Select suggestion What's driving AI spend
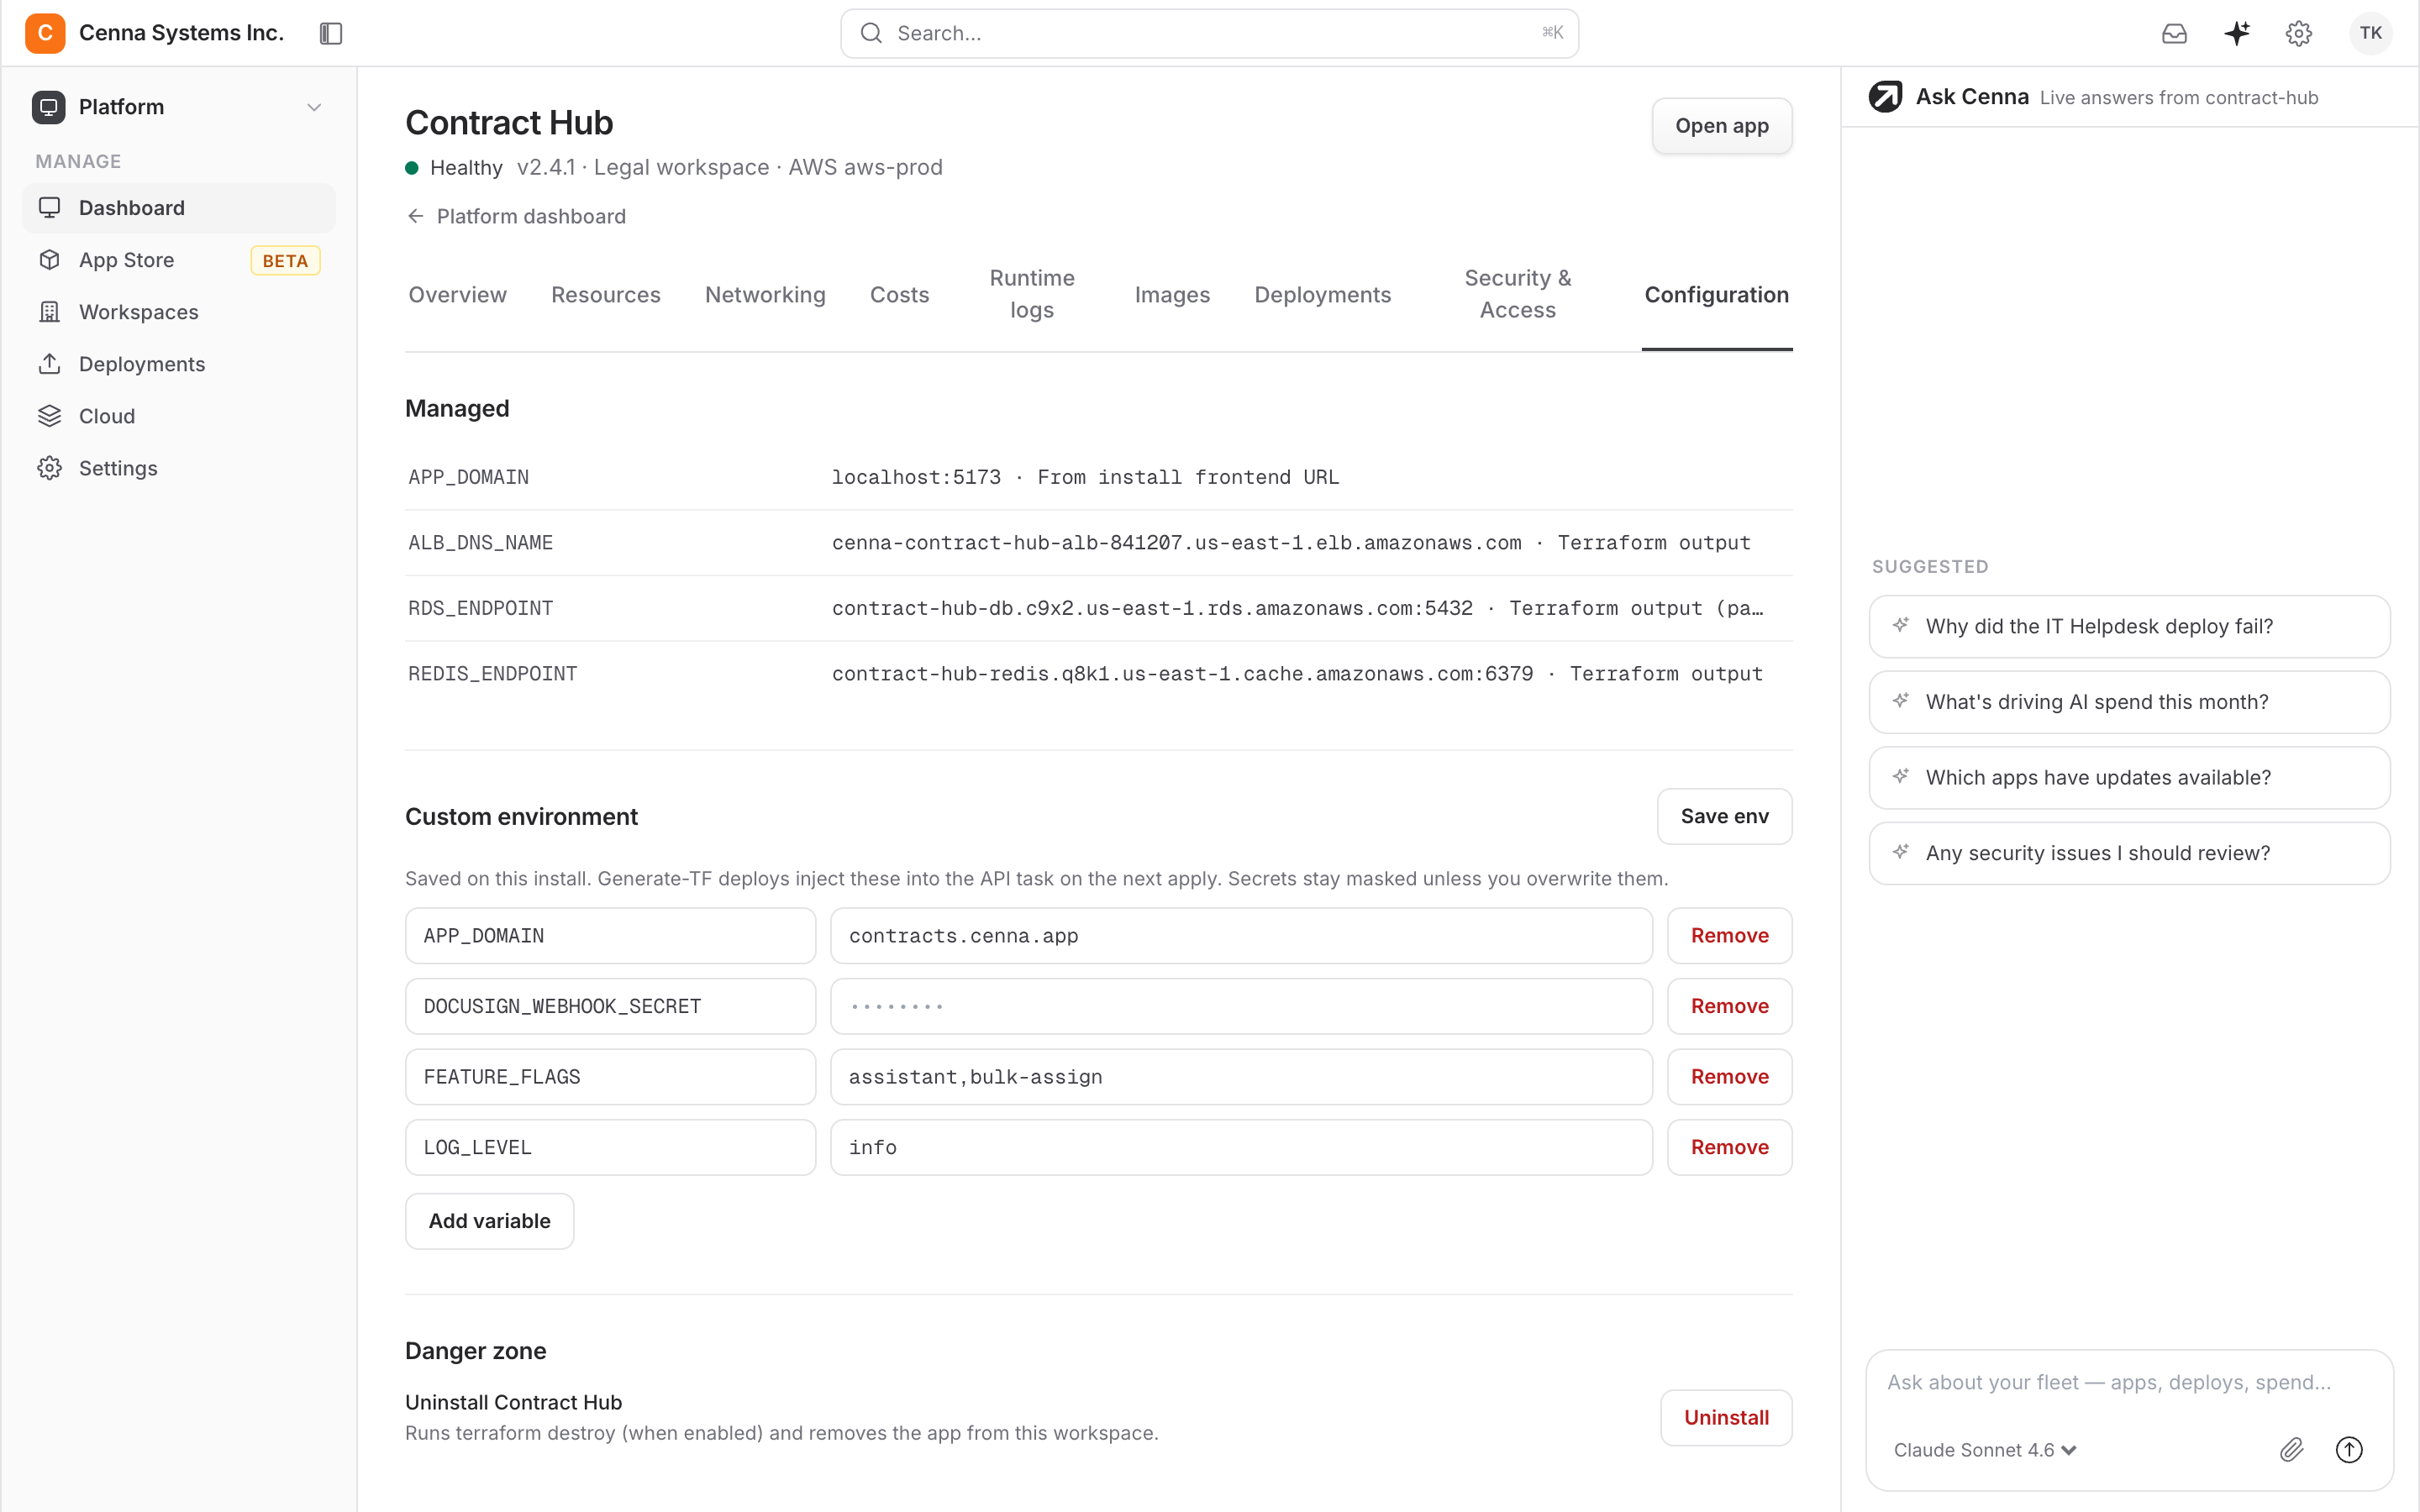The image size is (2420, 1512). click(x=2129, y=702)
